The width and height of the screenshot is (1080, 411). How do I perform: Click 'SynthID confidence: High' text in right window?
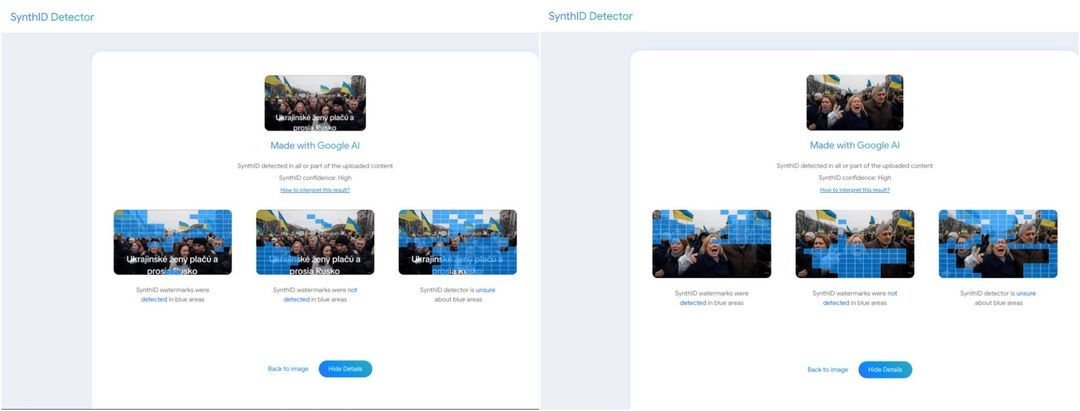coord(855,178)
